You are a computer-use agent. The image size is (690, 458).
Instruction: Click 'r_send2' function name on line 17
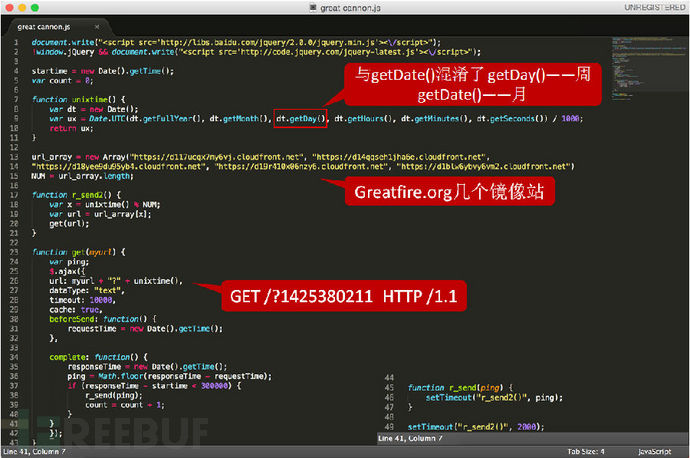click(x=87, y=195)
